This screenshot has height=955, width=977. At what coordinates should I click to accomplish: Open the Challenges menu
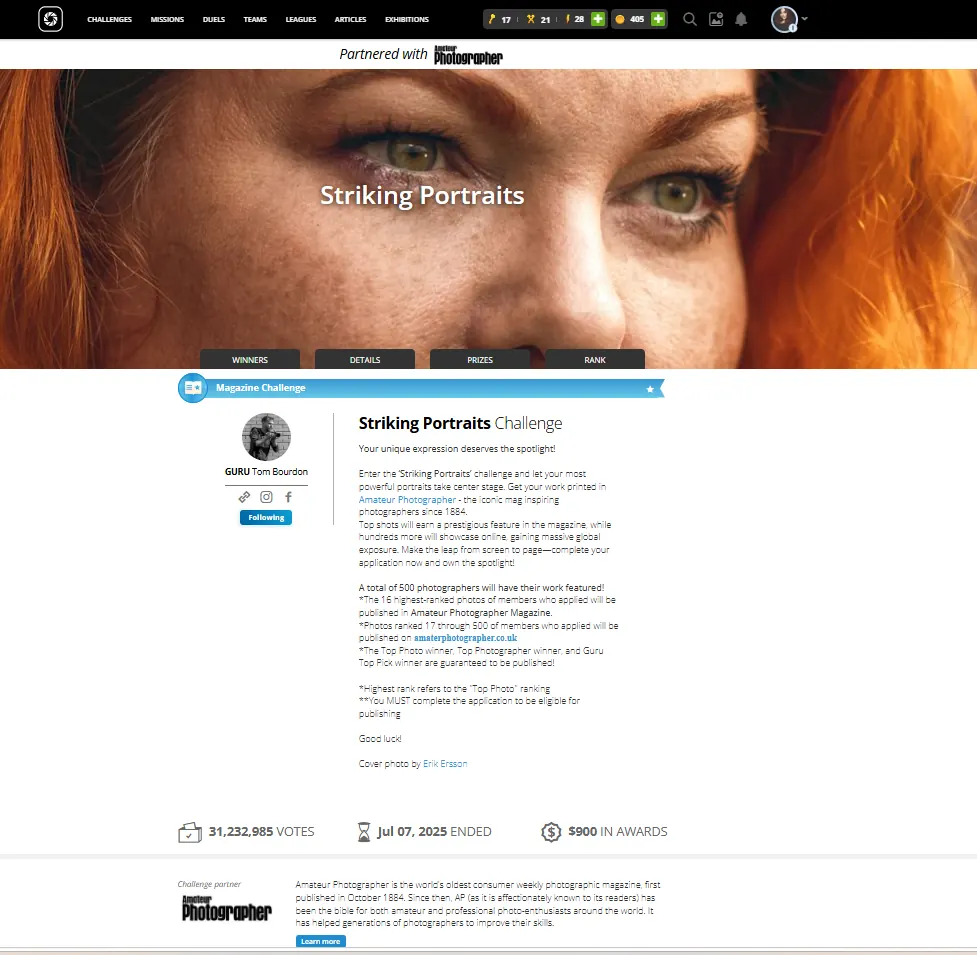click(110, 19)
